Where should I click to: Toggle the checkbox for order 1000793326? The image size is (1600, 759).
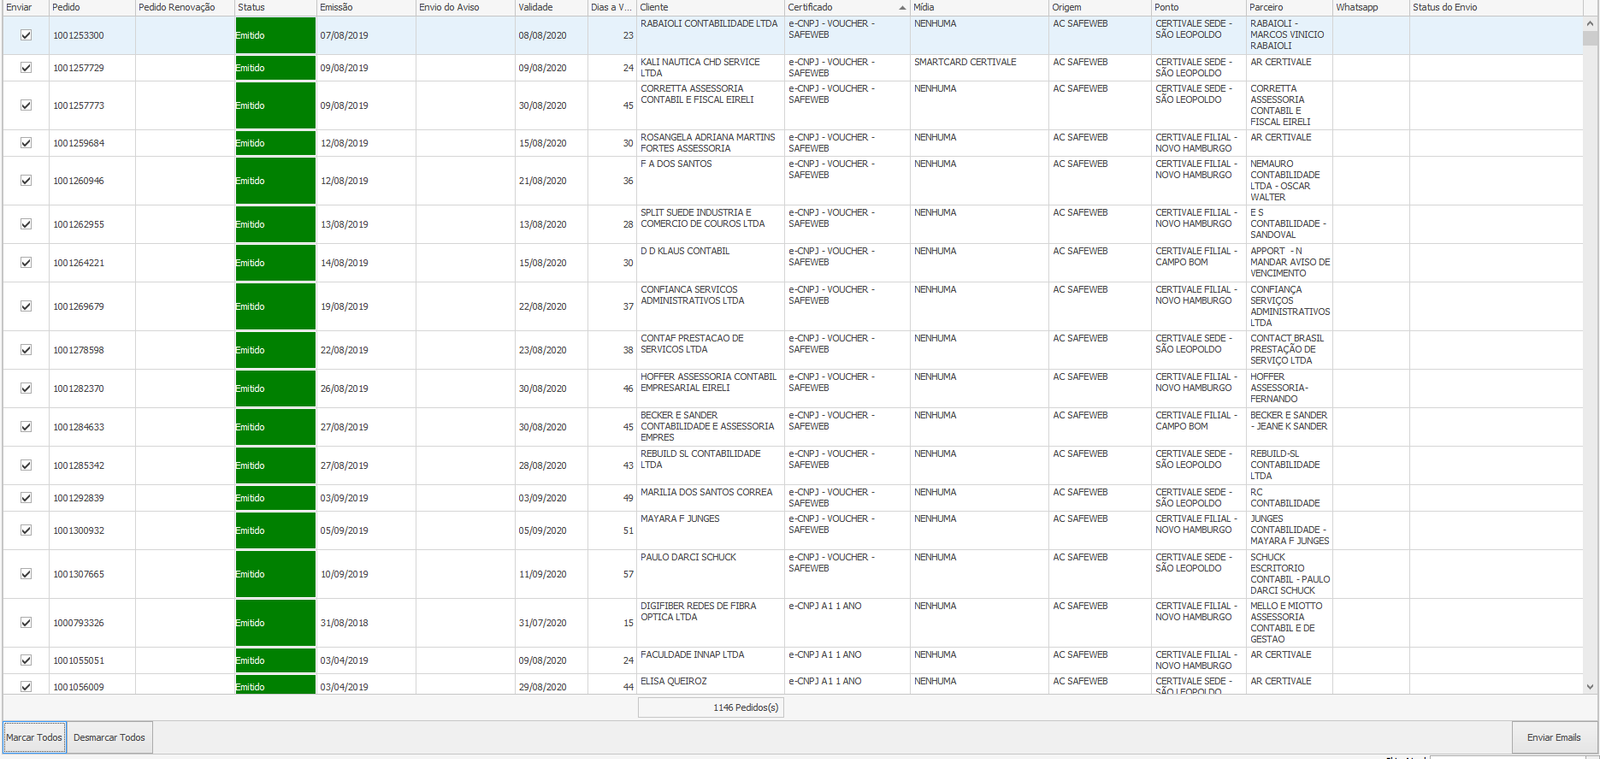pos(26,622)
